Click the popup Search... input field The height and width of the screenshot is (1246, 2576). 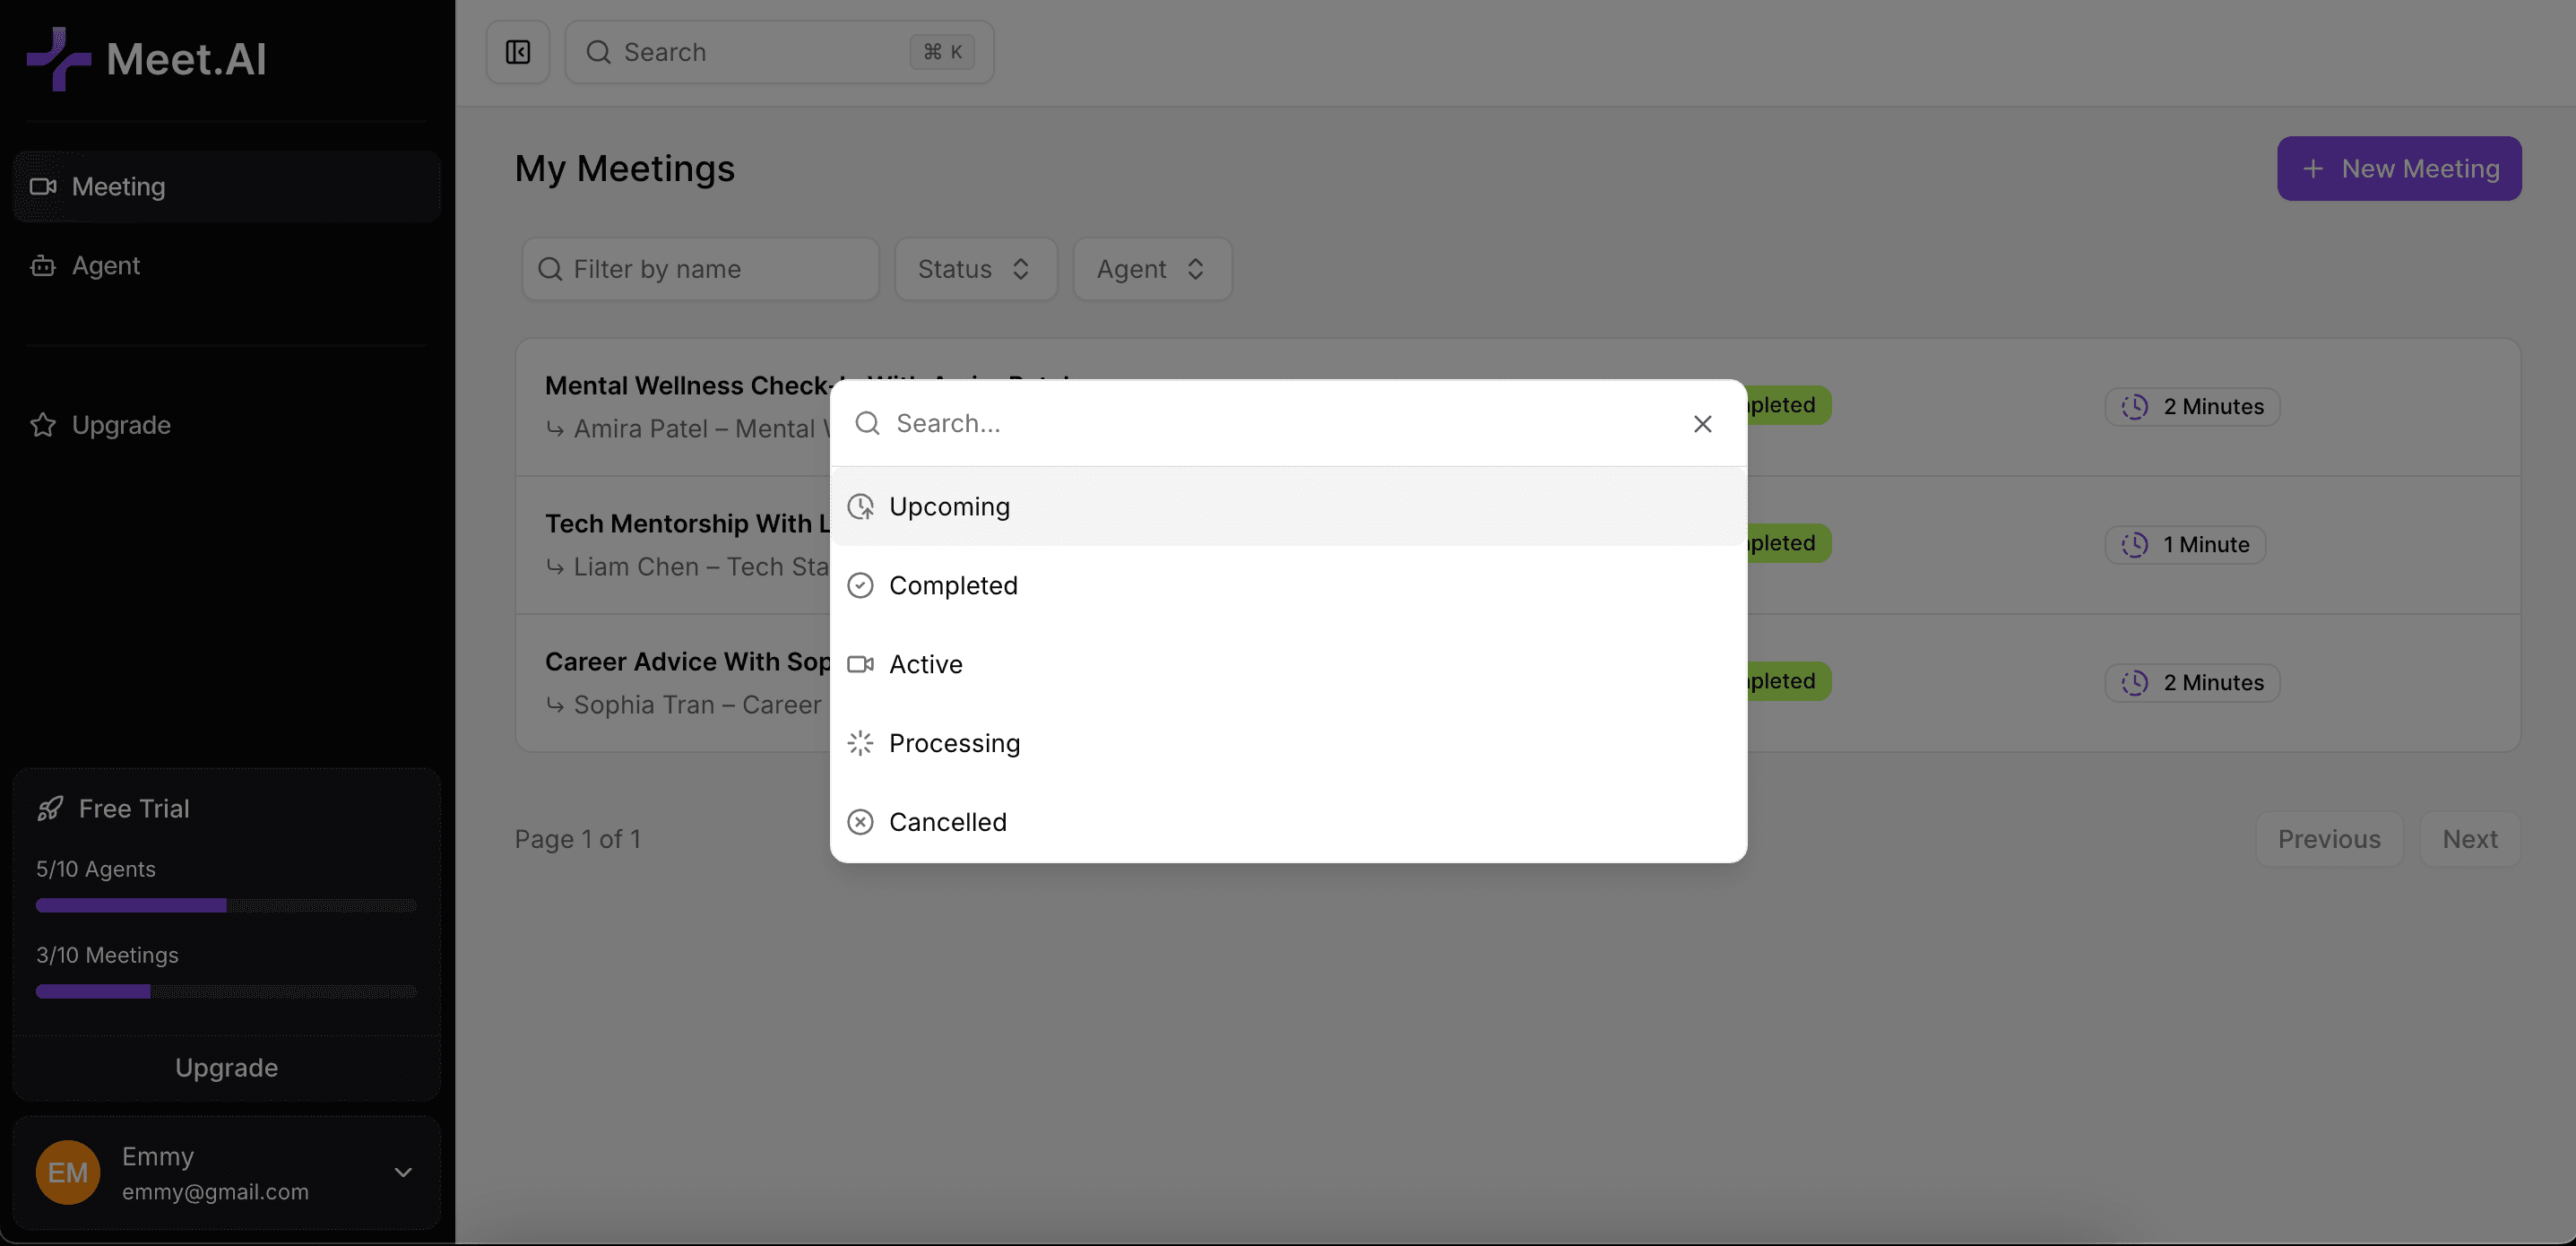tap(1280, 424)
